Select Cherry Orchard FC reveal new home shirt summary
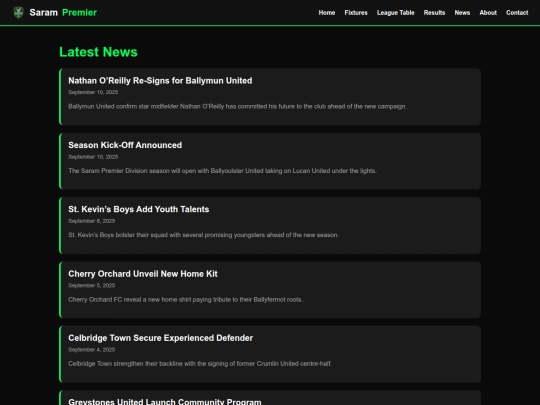Viewport: 540px width, 405px height. [185, 300]
